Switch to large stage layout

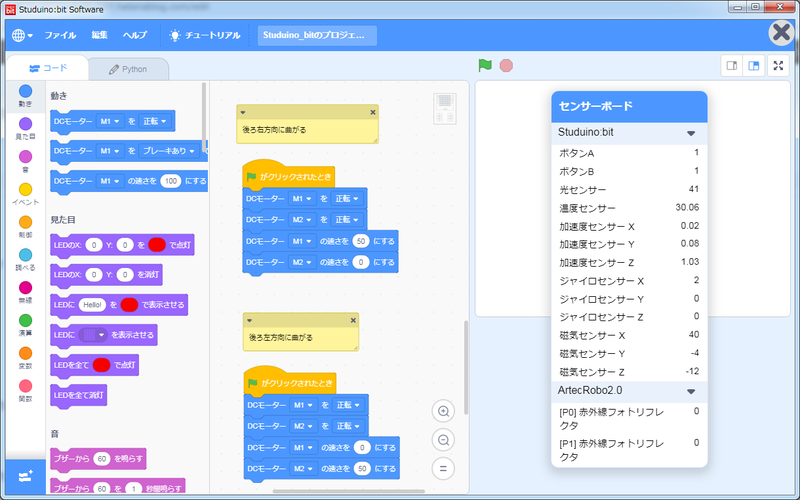tap(754, 66)
